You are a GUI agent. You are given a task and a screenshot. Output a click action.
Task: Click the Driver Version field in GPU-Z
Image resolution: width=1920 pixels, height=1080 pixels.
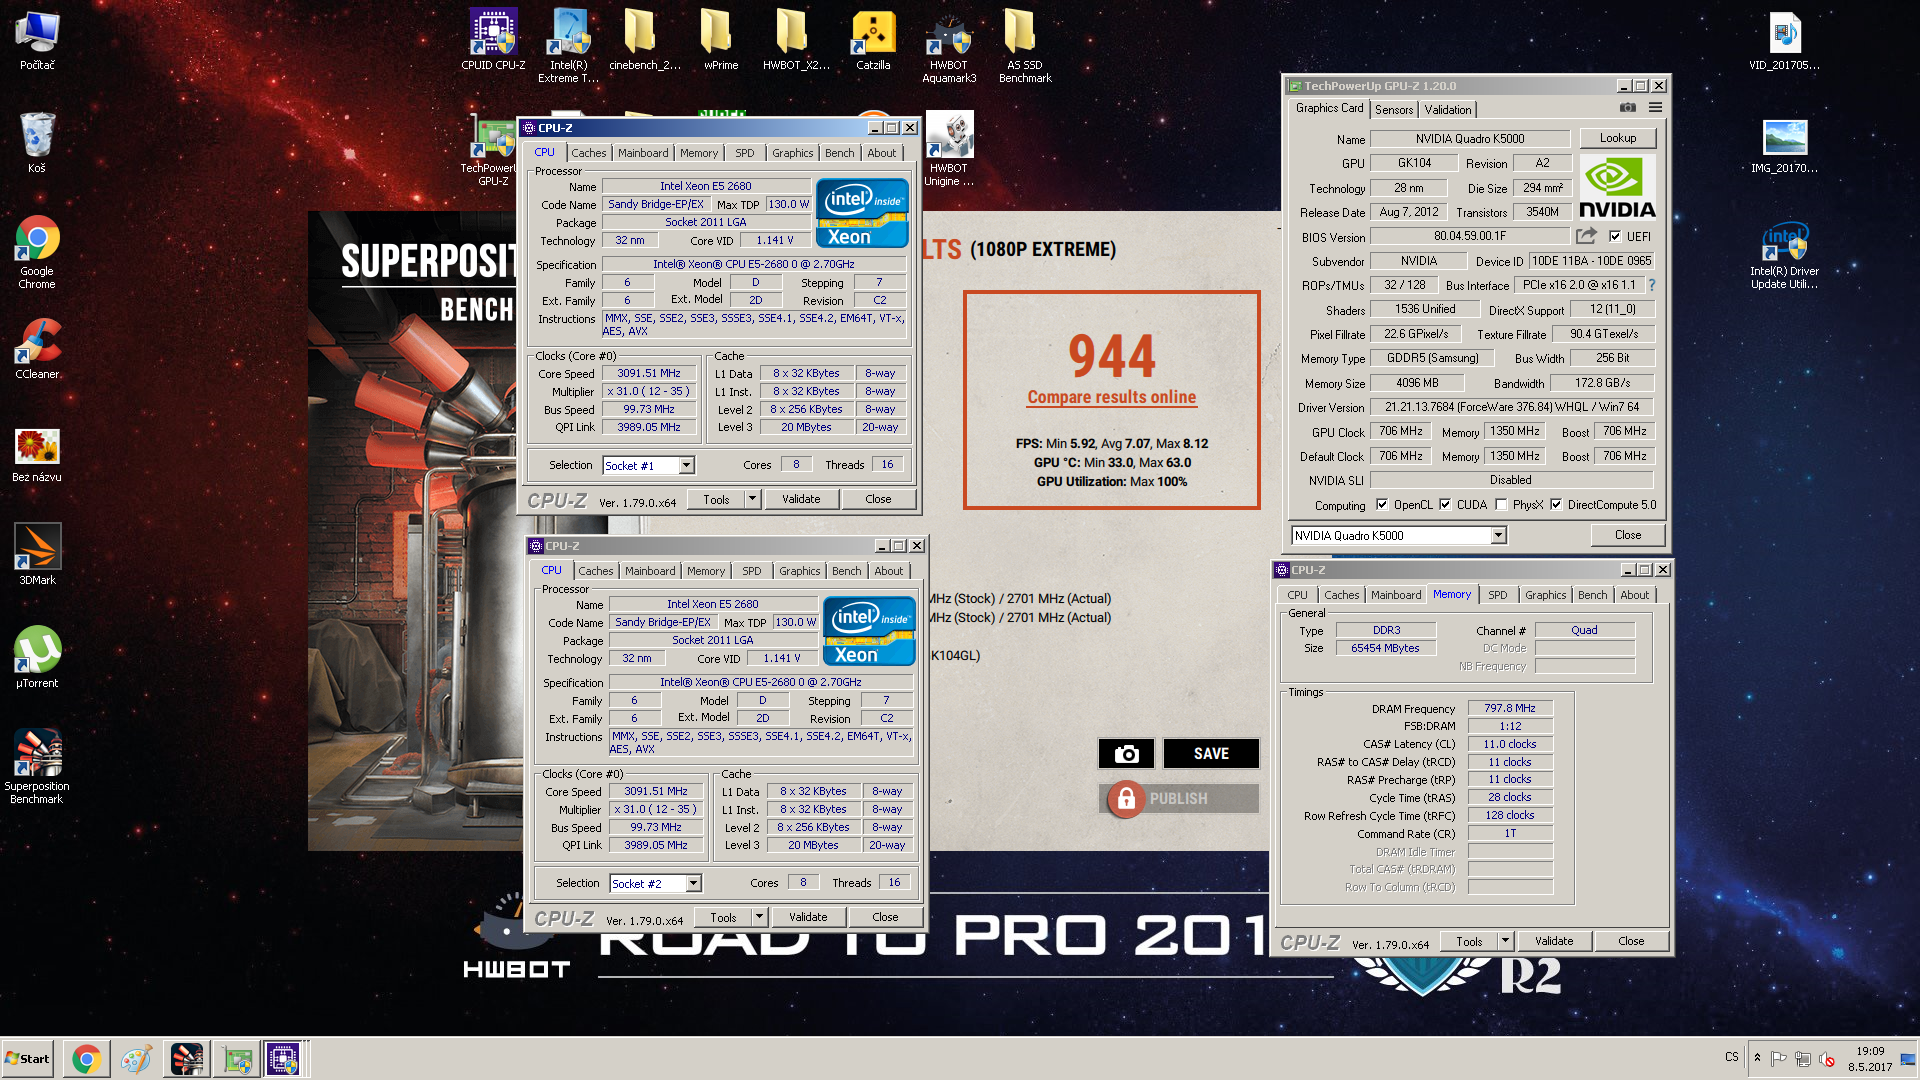1512,407
